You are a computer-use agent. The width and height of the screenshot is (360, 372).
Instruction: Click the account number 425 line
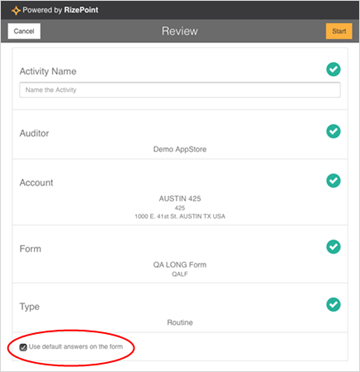click(x=180, y=208)
